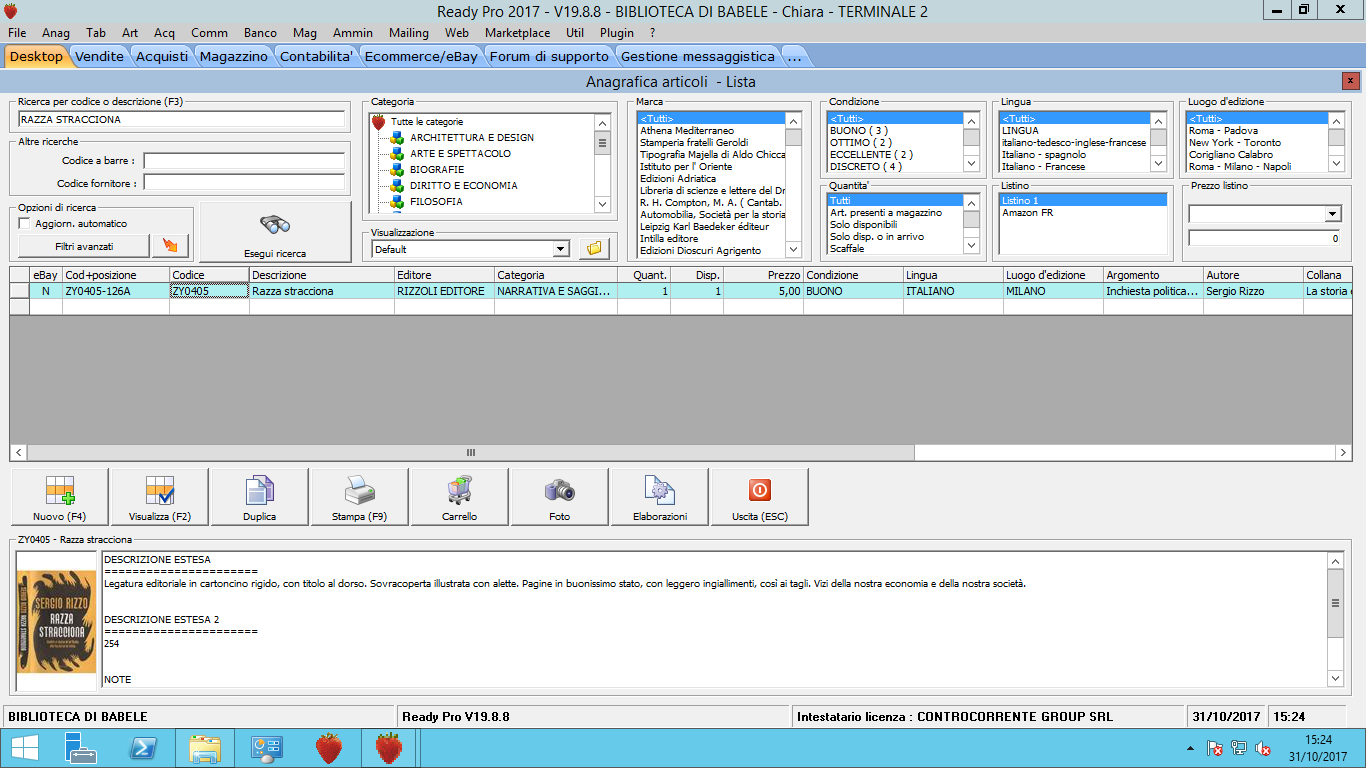The width and height of the screenshot is (1366, 768).
Task: Go to the Ecommerce/eBay tab
Action: 421,57
